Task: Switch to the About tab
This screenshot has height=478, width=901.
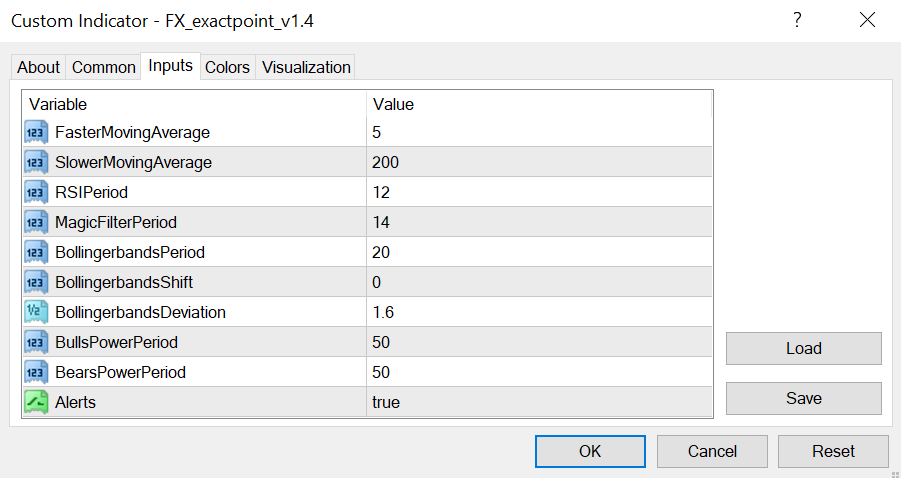Action: coord(39,67)
